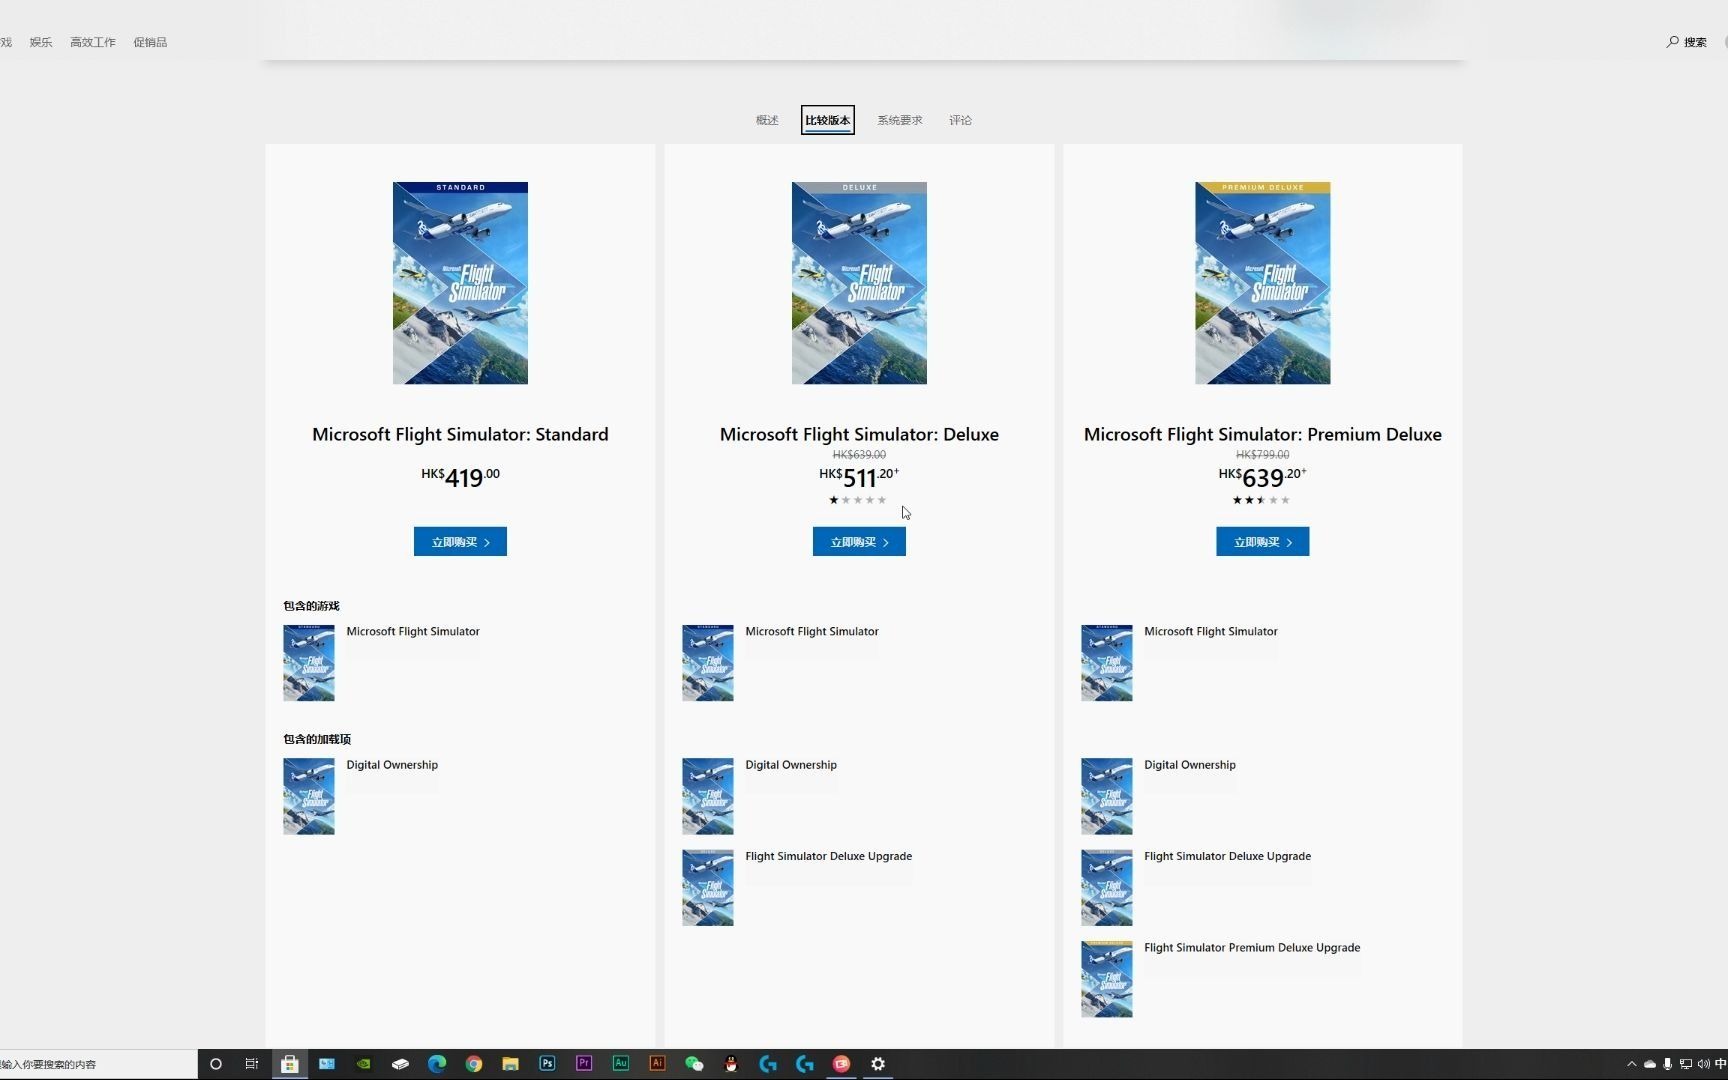Open the 评论 tab
Viewport: 1728px width, 1080px height.
pyautogui.click(x=960, y=120)
